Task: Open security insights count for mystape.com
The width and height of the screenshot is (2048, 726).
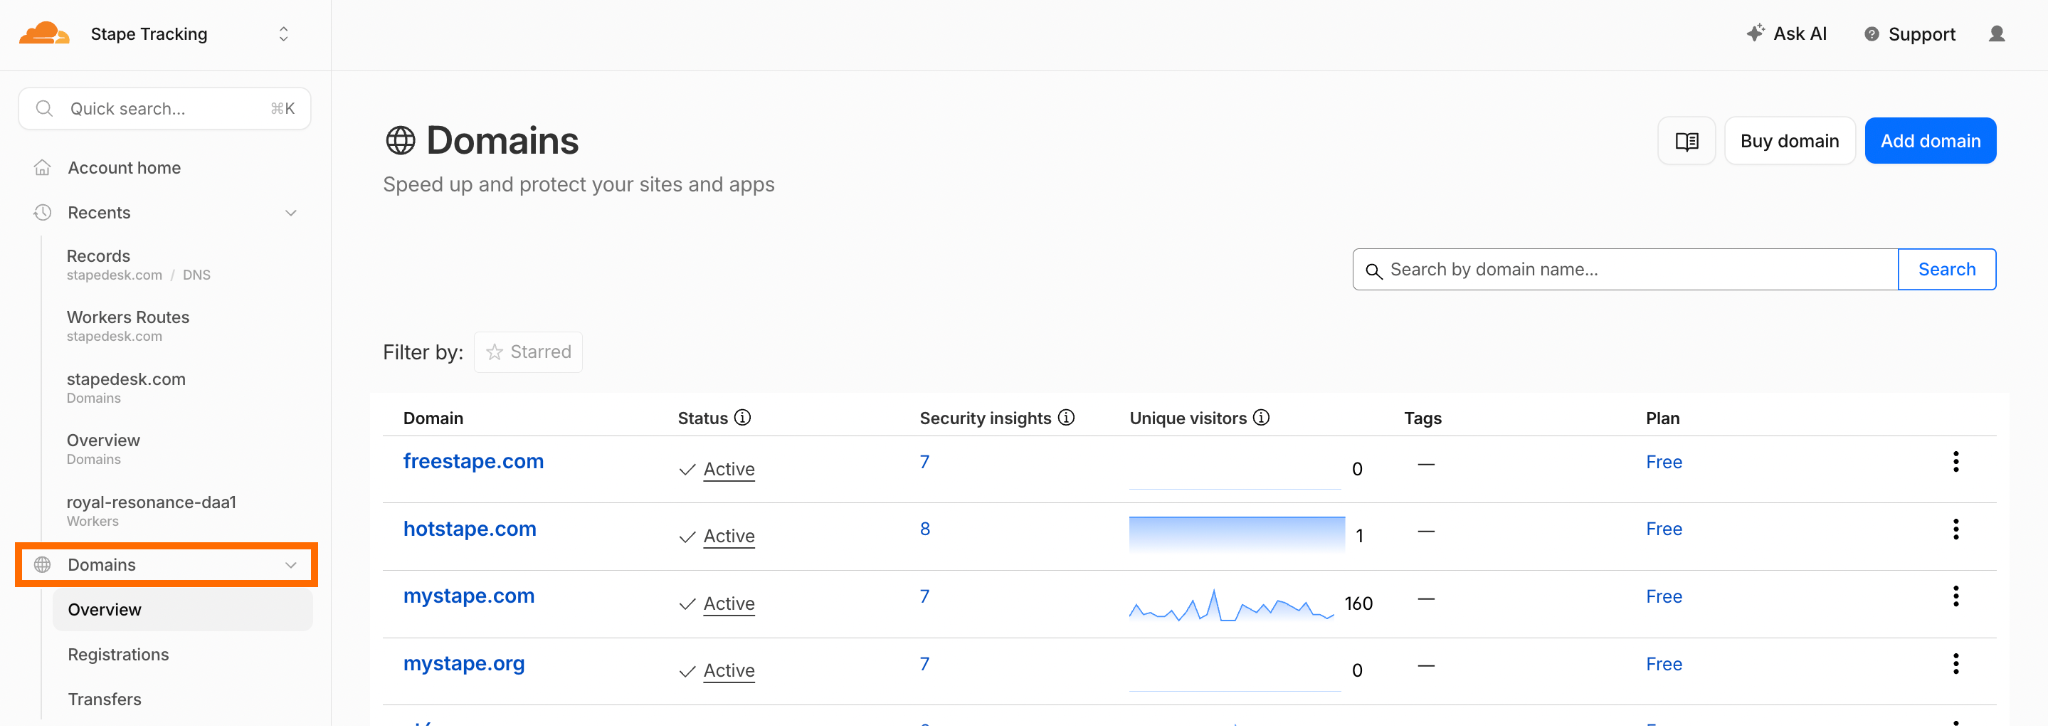Action: 925,596
